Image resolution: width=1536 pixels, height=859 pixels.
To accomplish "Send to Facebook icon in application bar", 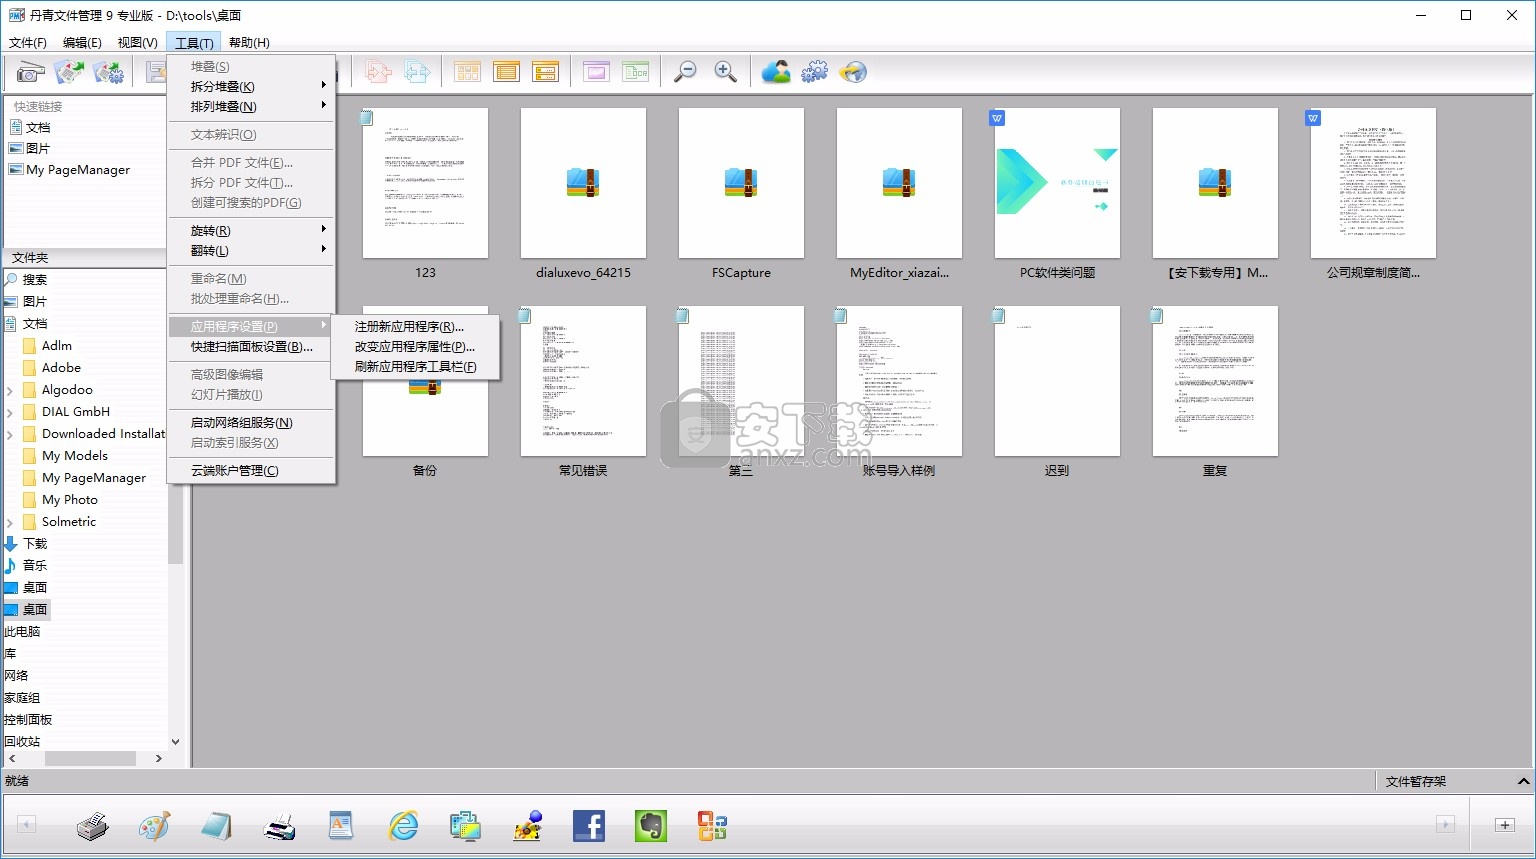I will click(589, 826).
